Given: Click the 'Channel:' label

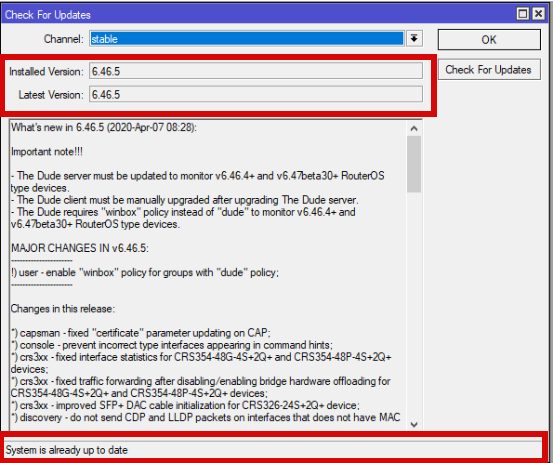Looking at the screenshot, I should [x=63, y=39].
